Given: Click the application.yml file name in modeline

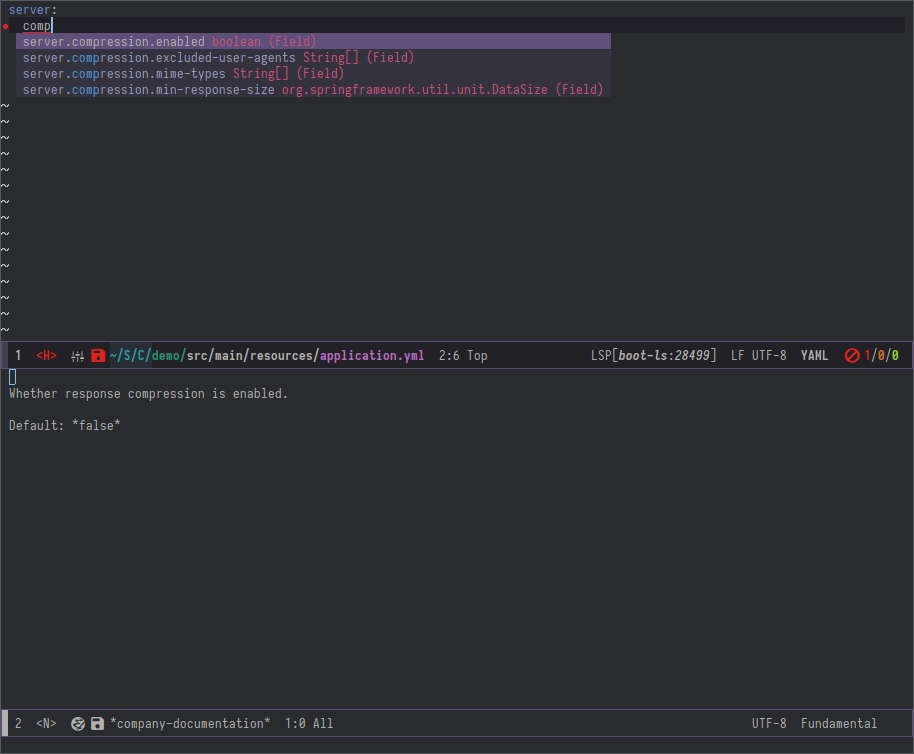Looking at the screenshot, I should (372, 355).
